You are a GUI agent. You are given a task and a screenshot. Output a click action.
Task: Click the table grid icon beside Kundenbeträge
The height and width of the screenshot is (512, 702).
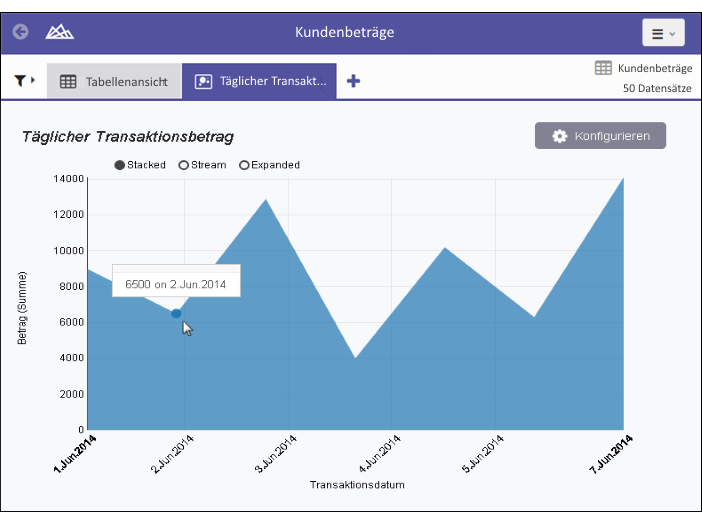603,68
